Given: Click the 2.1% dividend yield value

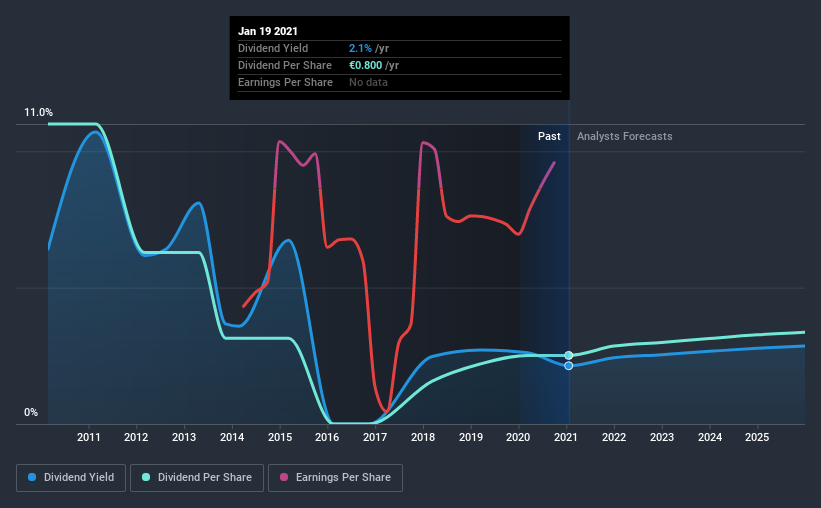Looking at the screenshot, I should [360, 48].
